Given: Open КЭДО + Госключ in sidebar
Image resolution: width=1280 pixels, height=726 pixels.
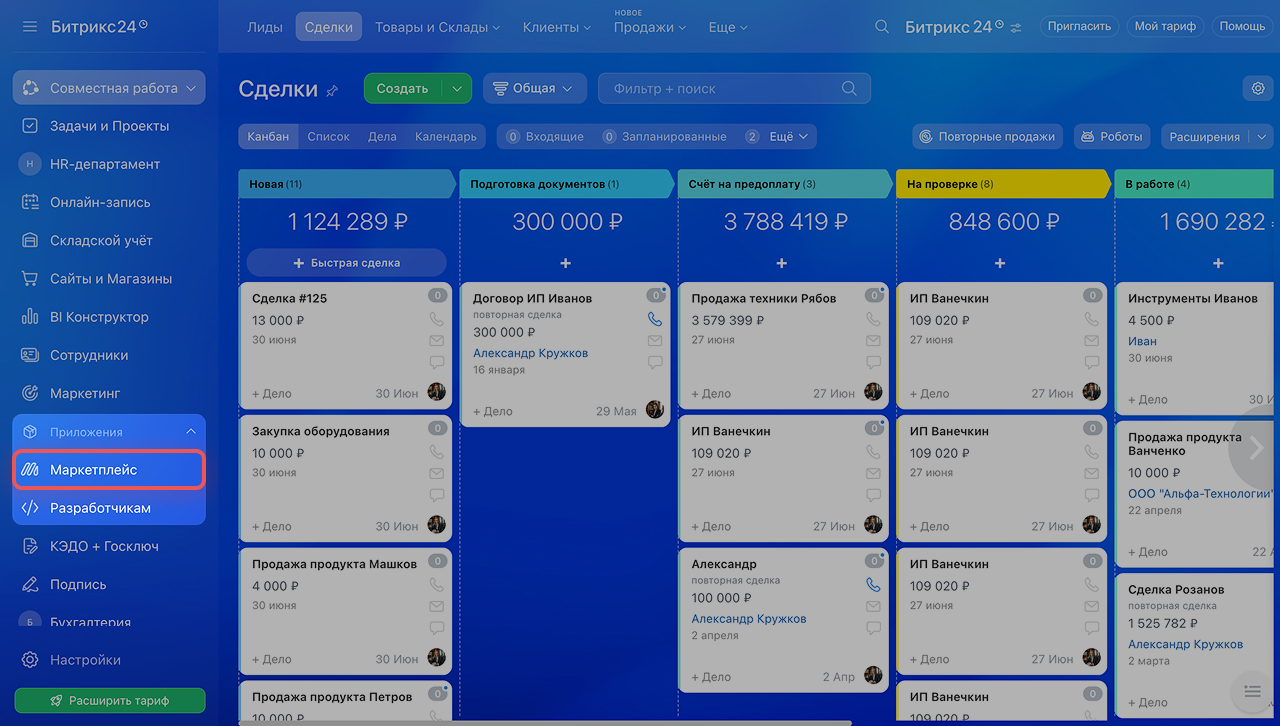Looking at the screenshot, I should [109, 546].
